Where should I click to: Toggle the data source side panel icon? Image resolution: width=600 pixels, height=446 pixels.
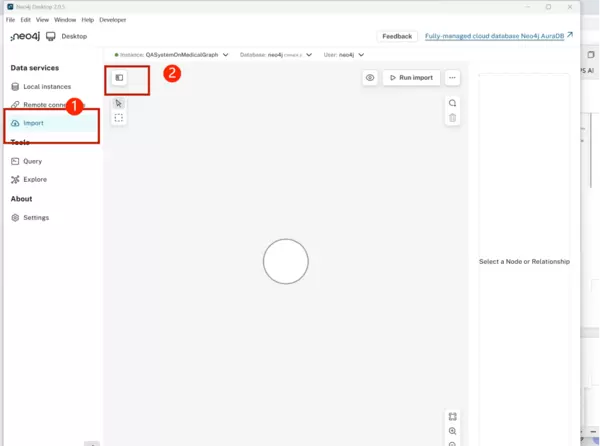pyautogui.click(x=119, y=77)
